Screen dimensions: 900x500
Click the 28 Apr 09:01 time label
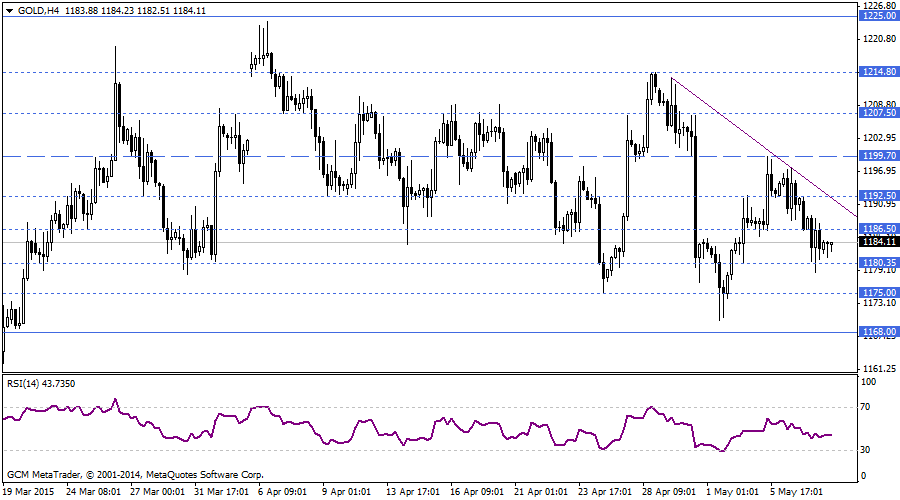coord(669,492)
